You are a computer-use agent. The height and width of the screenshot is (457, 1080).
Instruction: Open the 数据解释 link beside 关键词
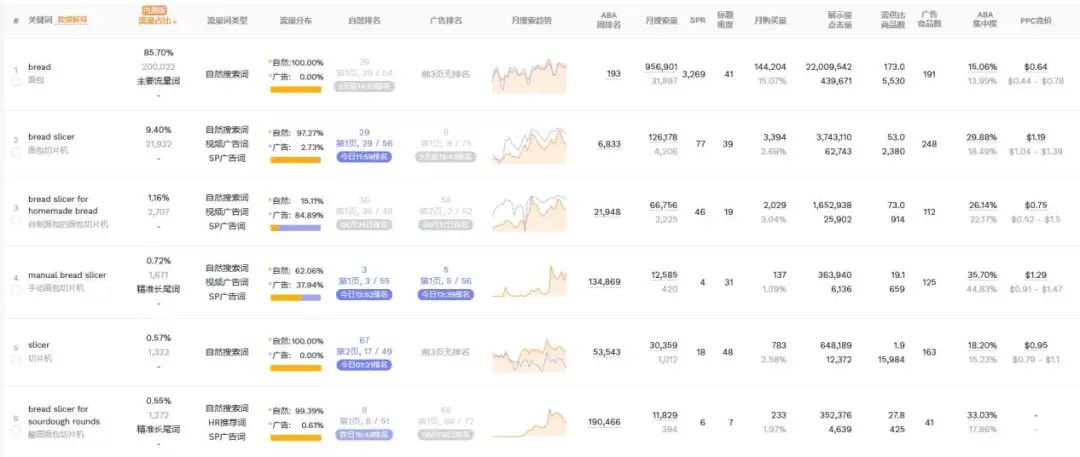point(72,21)
